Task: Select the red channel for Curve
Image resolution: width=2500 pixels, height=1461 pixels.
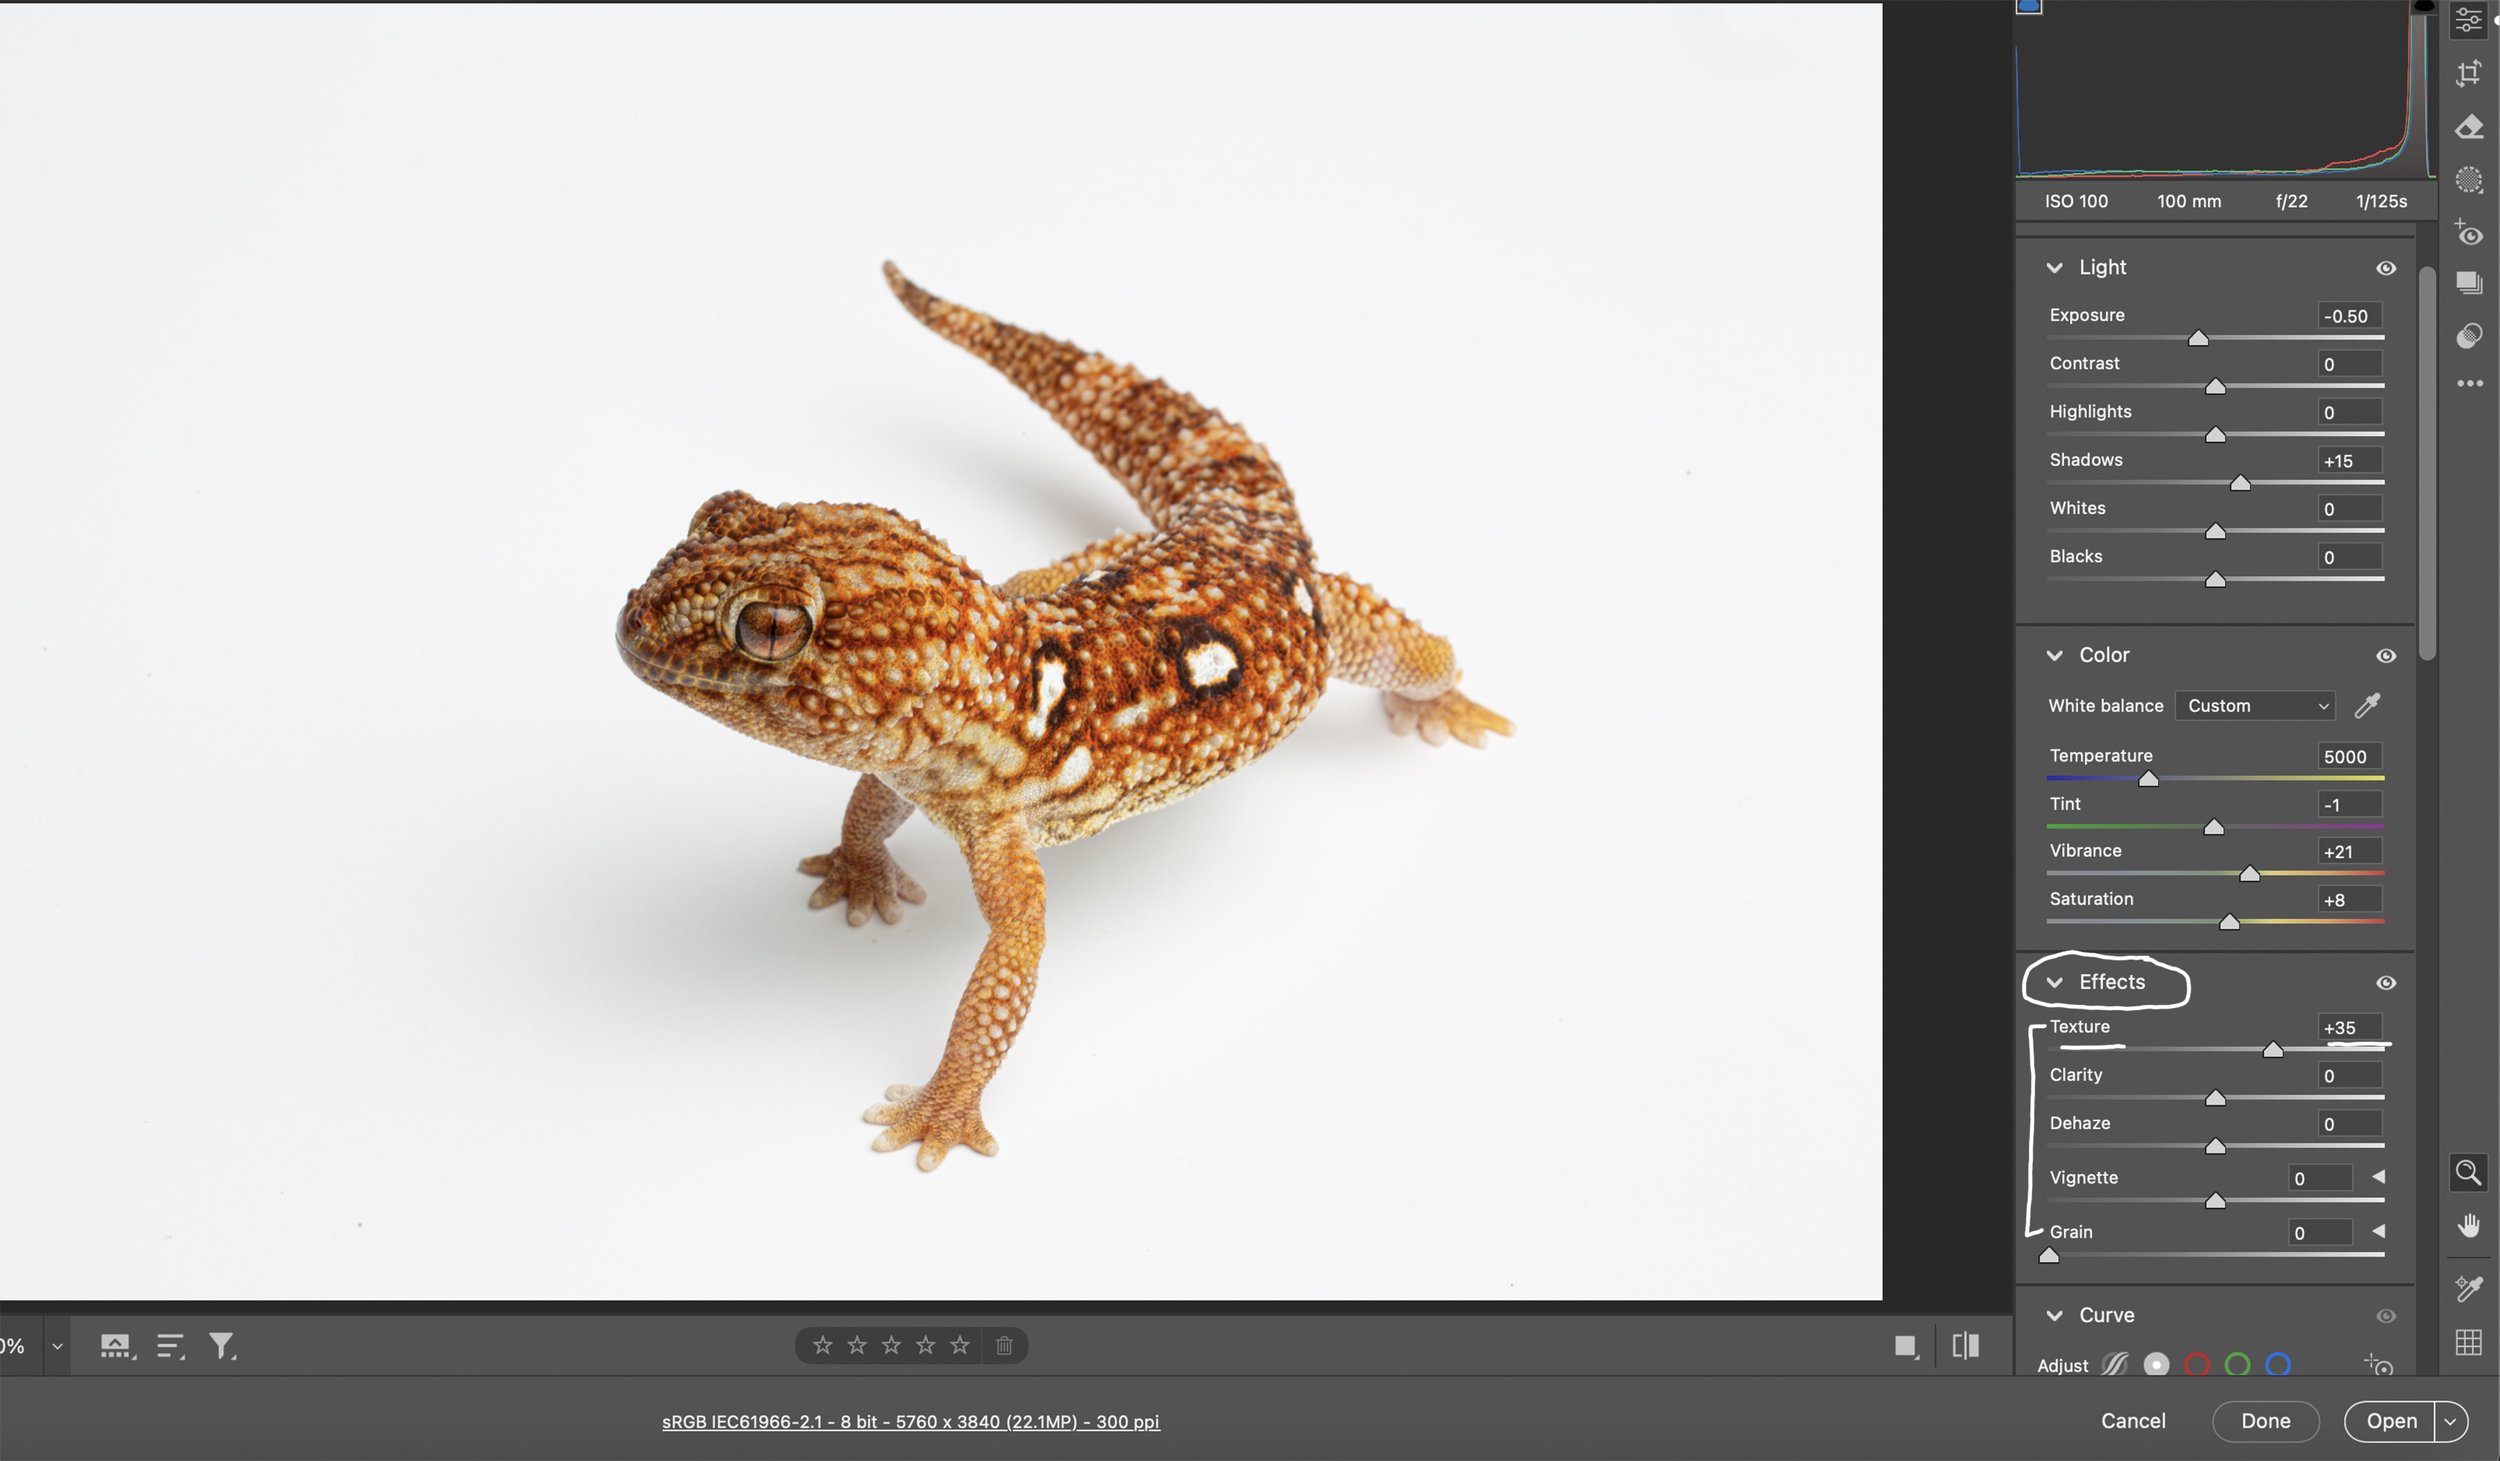Action: pos(2196,1364)
